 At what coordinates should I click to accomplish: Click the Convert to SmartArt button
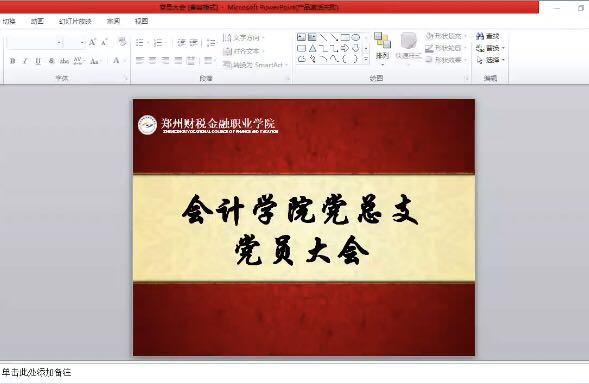pos(255,65)
